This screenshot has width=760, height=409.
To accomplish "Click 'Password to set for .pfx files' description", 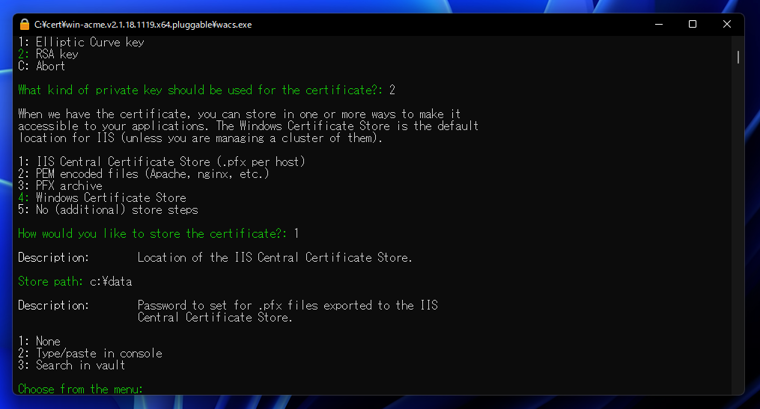I will 287,312.
